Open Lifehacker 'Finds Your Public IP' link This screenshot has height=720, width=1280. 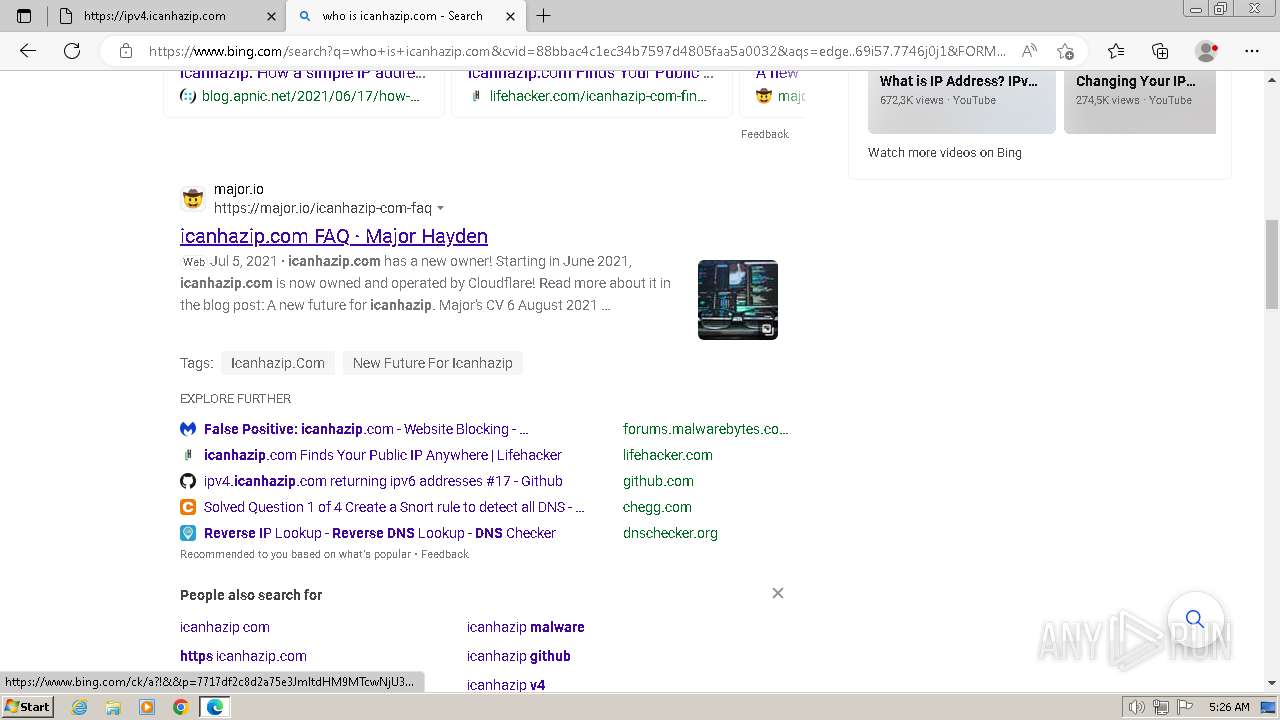(x=383, y=455)
